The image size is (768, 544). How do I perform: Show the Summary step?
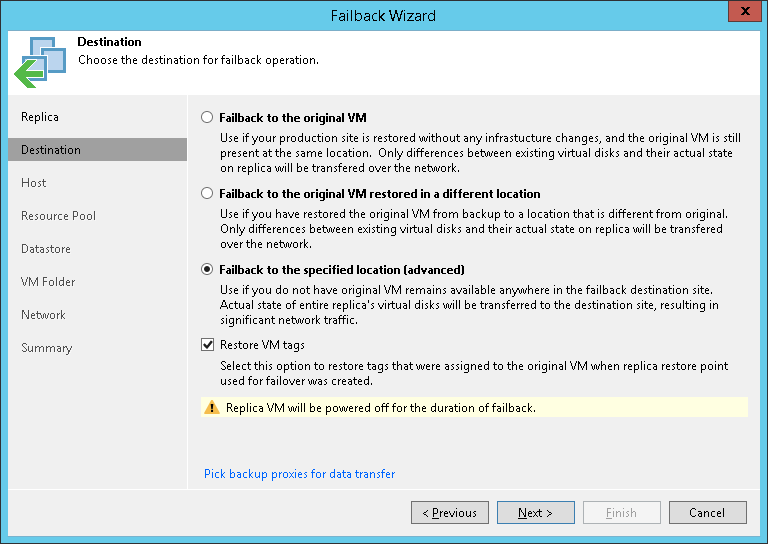46,348
